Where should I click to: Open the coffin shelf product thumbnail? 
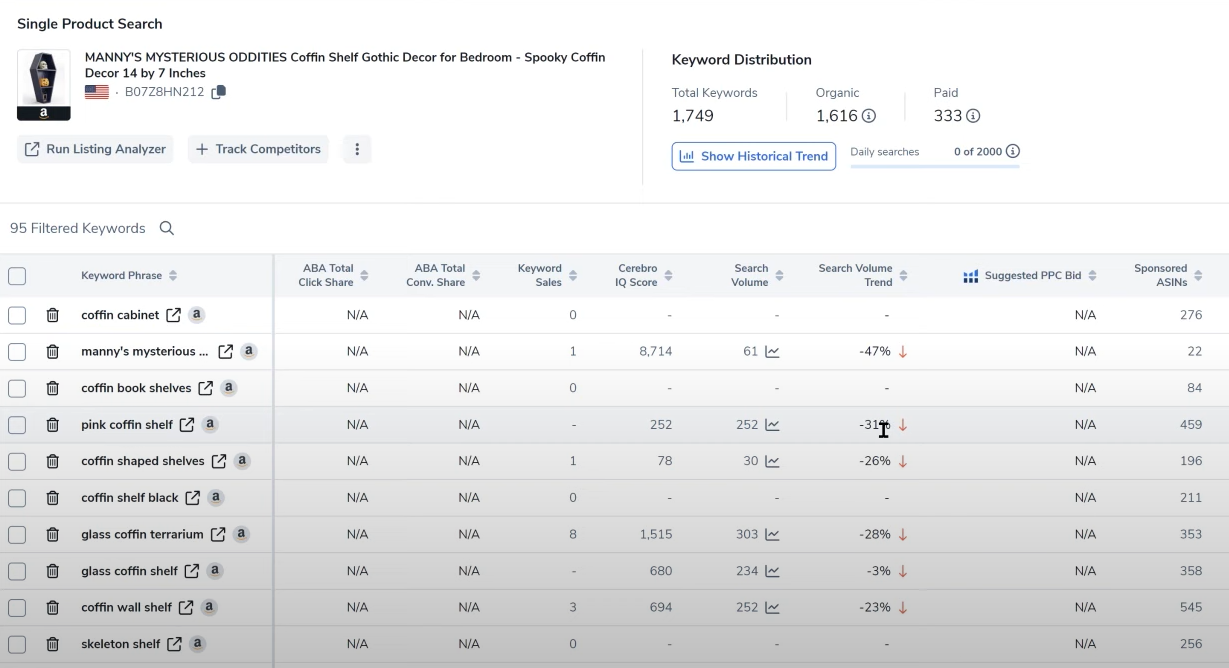44,85
